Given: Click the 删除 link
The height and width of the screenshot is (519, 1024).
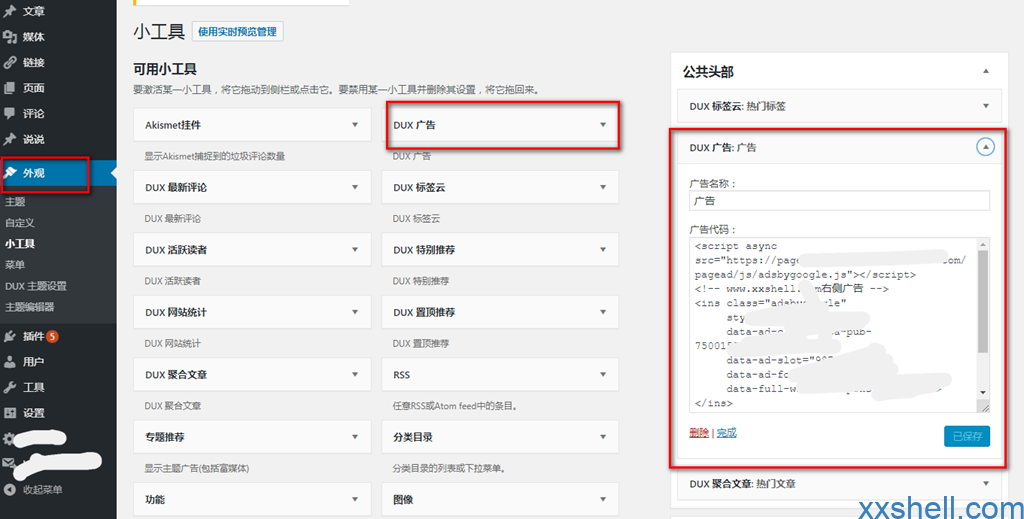Looking at the screenshot, I should (699, 433).
